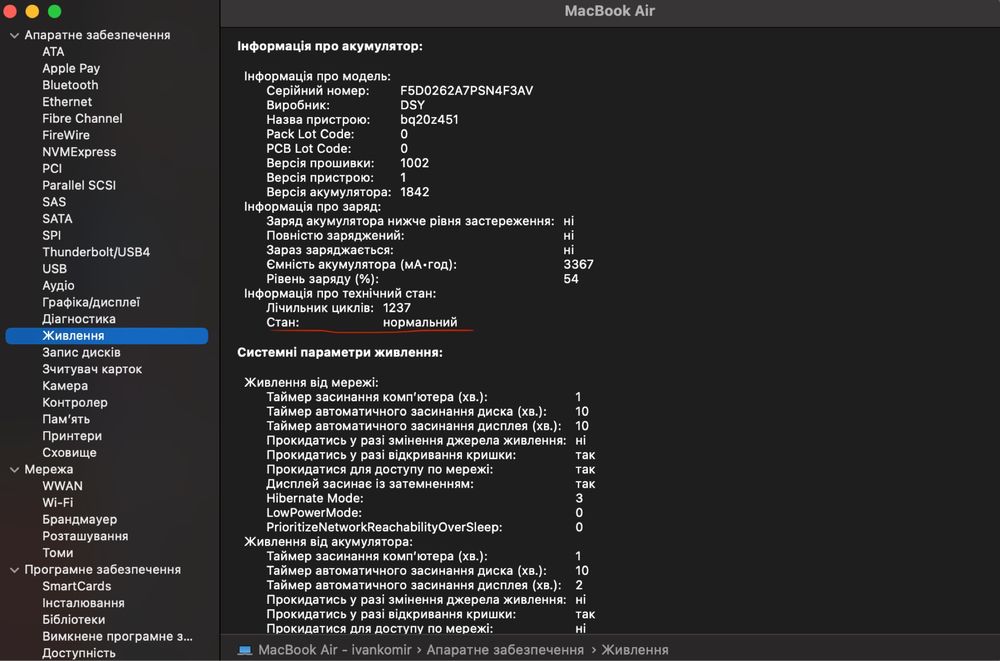Click the MacBook laptop icon in path bar
The image size is (1000, 661).
pyautogui.click(x=245, y=650)
